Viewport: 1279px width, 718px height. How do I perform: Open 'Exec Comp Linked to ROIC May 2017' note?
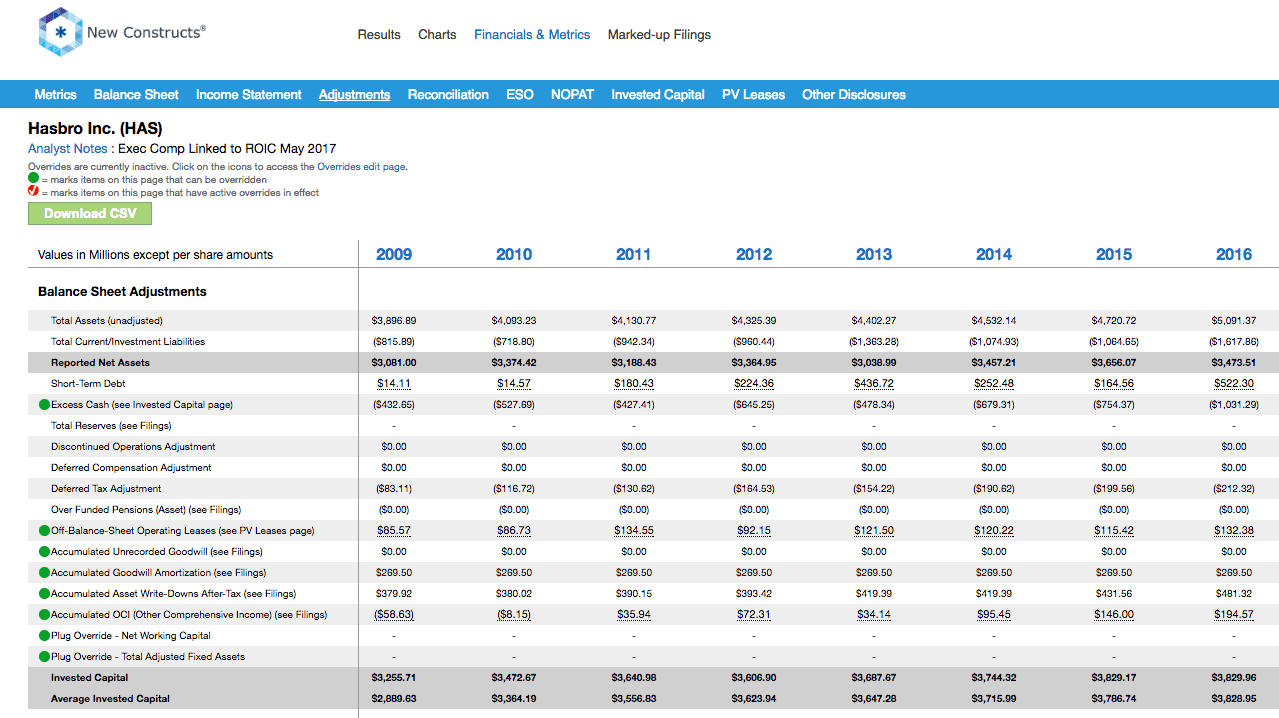tap(227, 149)
